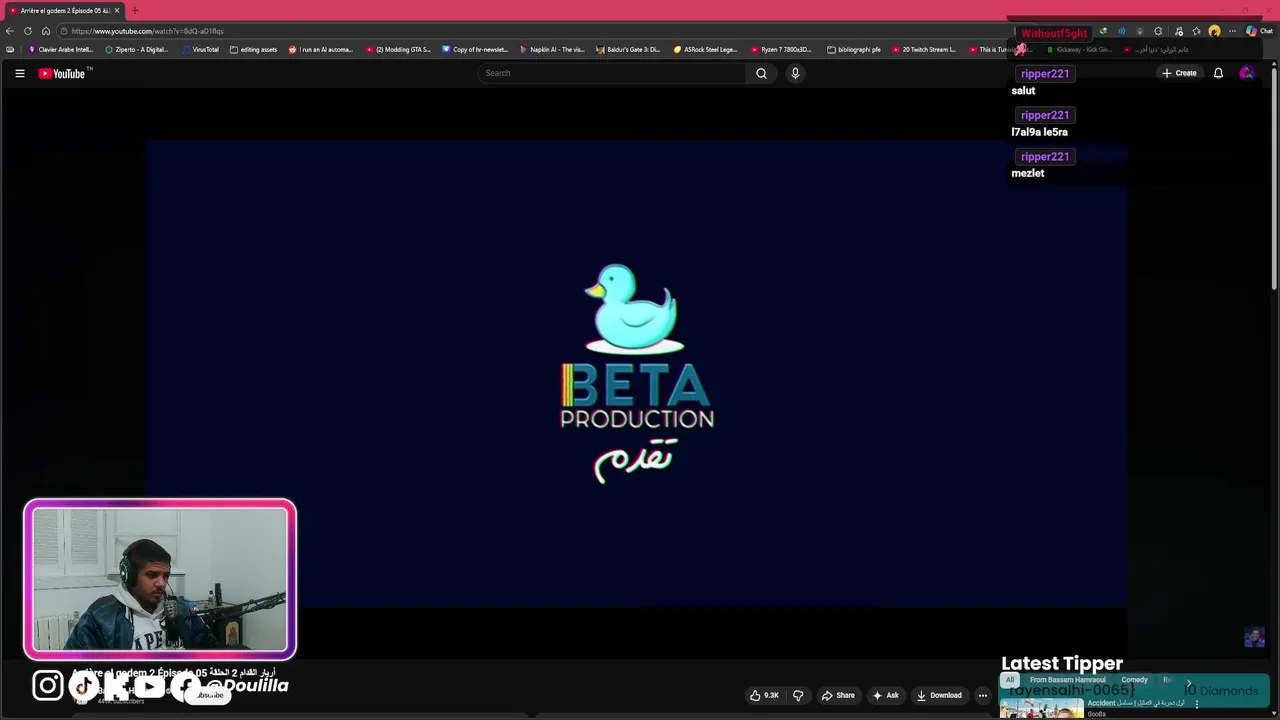The image size is (1280, 720).
Task: Like the video showing 9.3K likes
Action: point(765,695)
